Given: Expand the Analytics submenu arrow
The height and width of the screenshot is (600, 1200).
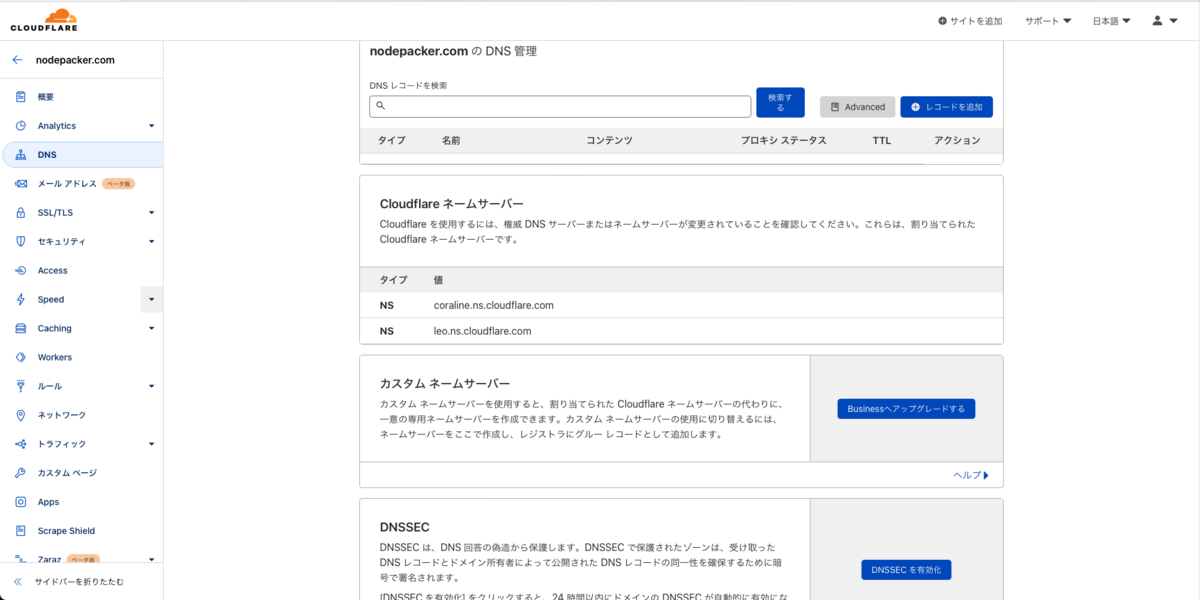Looking at the screenshot, I should 152,126.
